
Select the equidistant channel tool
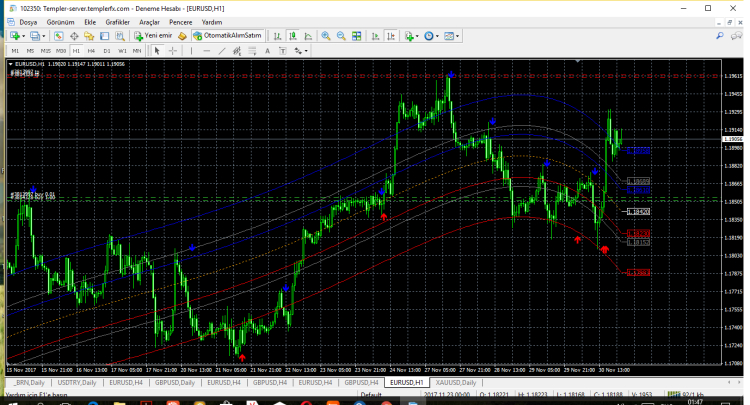(237, 51)
